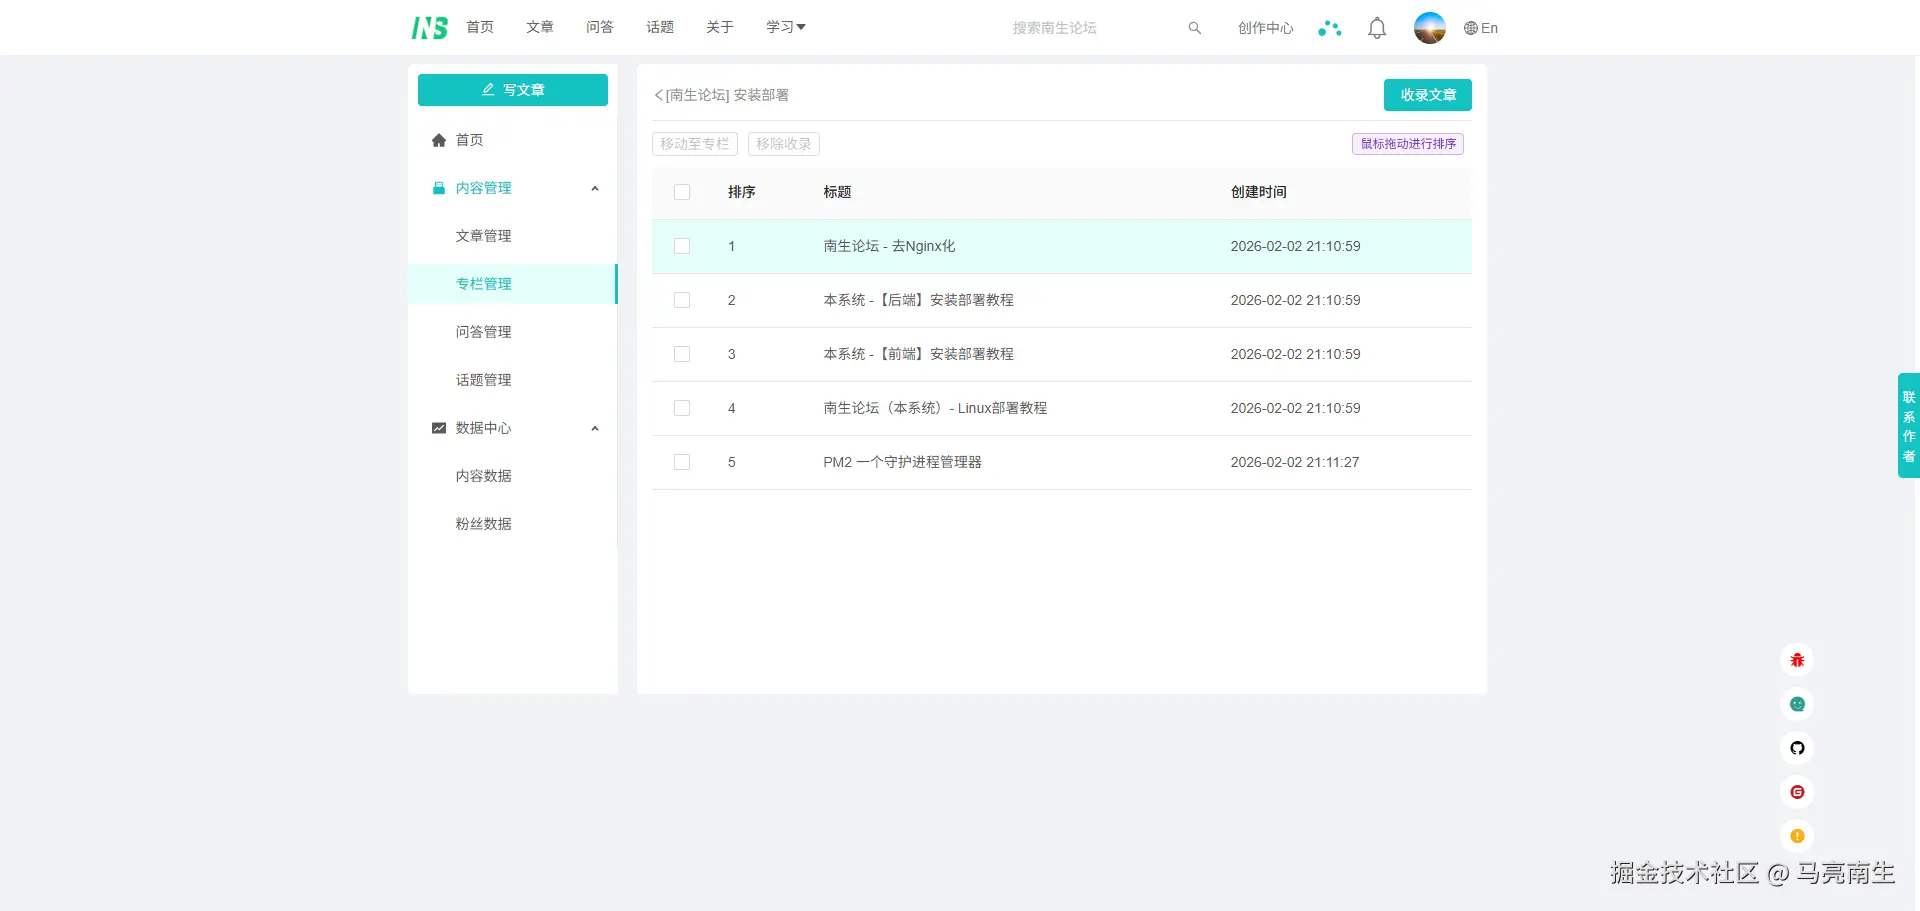Open the GitHub floating icon
Screen dimensions: 1920x911
coord(1797,748)
